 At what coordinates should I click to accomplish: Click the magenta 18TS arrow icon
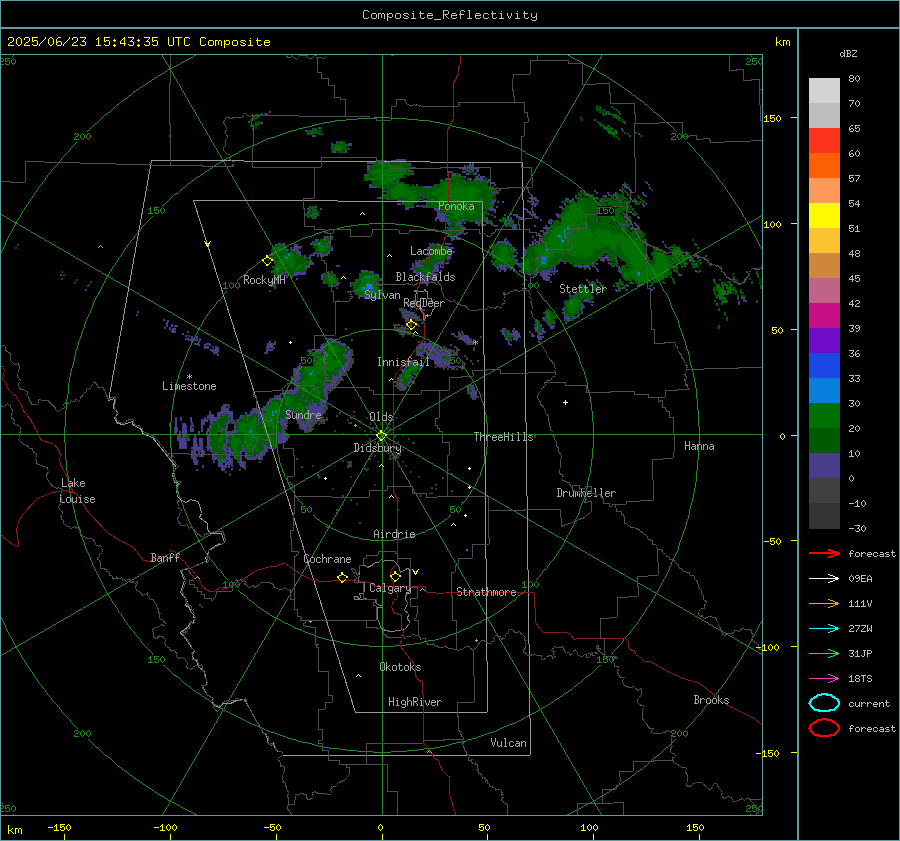(x=824, y=679)
